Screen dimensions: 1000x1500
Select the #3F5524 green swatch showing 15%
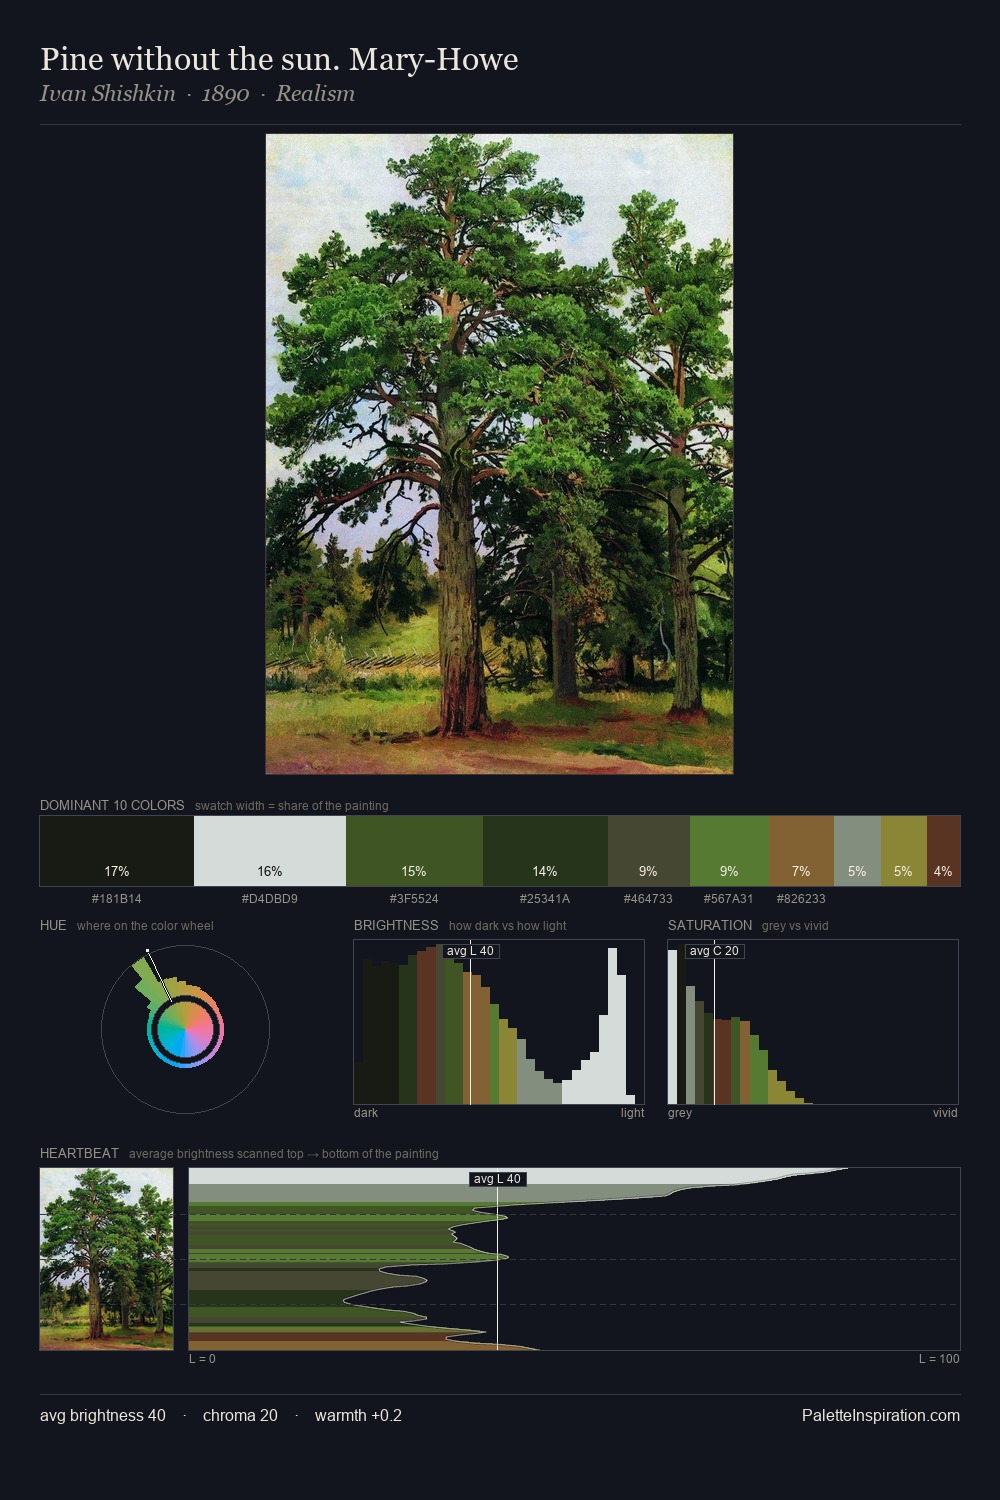pyautogui.click(x=414, y=851)
